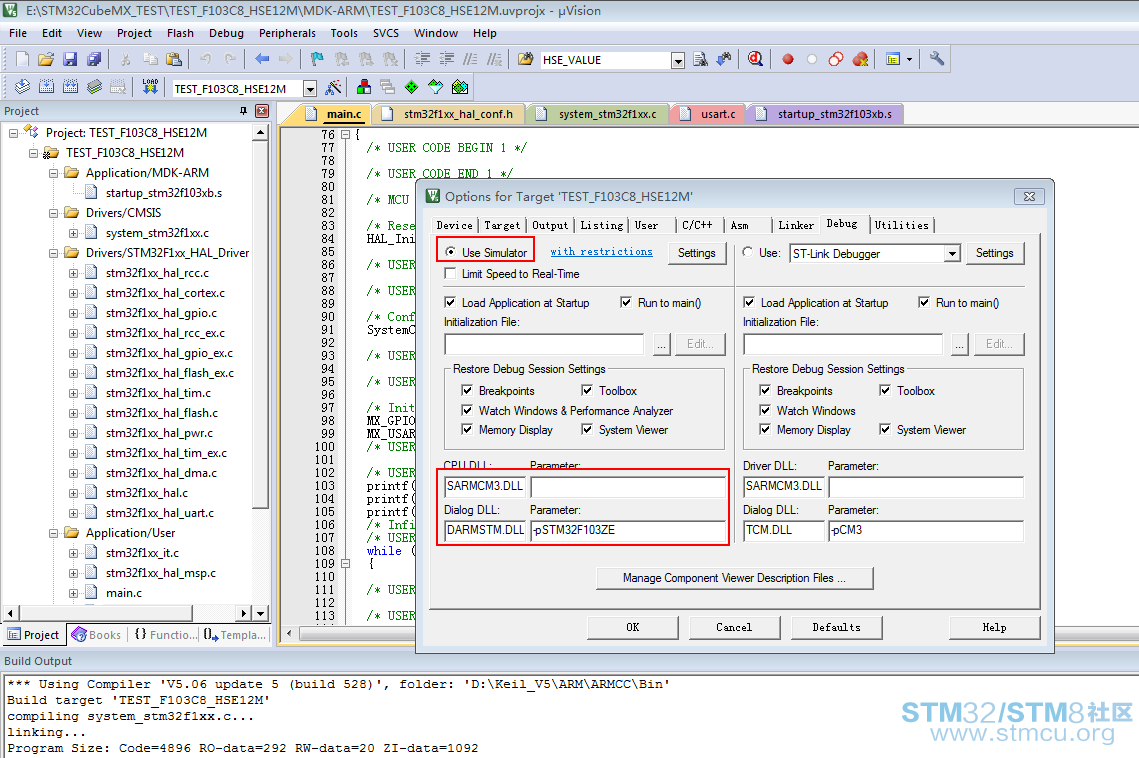
Task: Save all files icon
Action: (x=94, y=60)
